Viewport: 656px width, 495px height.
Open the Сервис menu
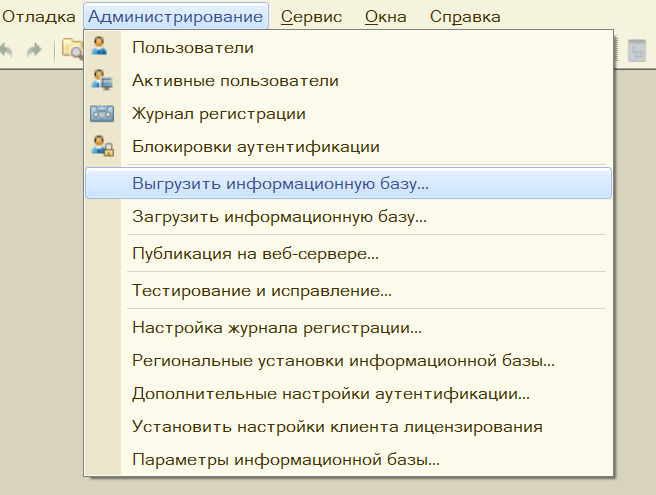pos(311,17)
